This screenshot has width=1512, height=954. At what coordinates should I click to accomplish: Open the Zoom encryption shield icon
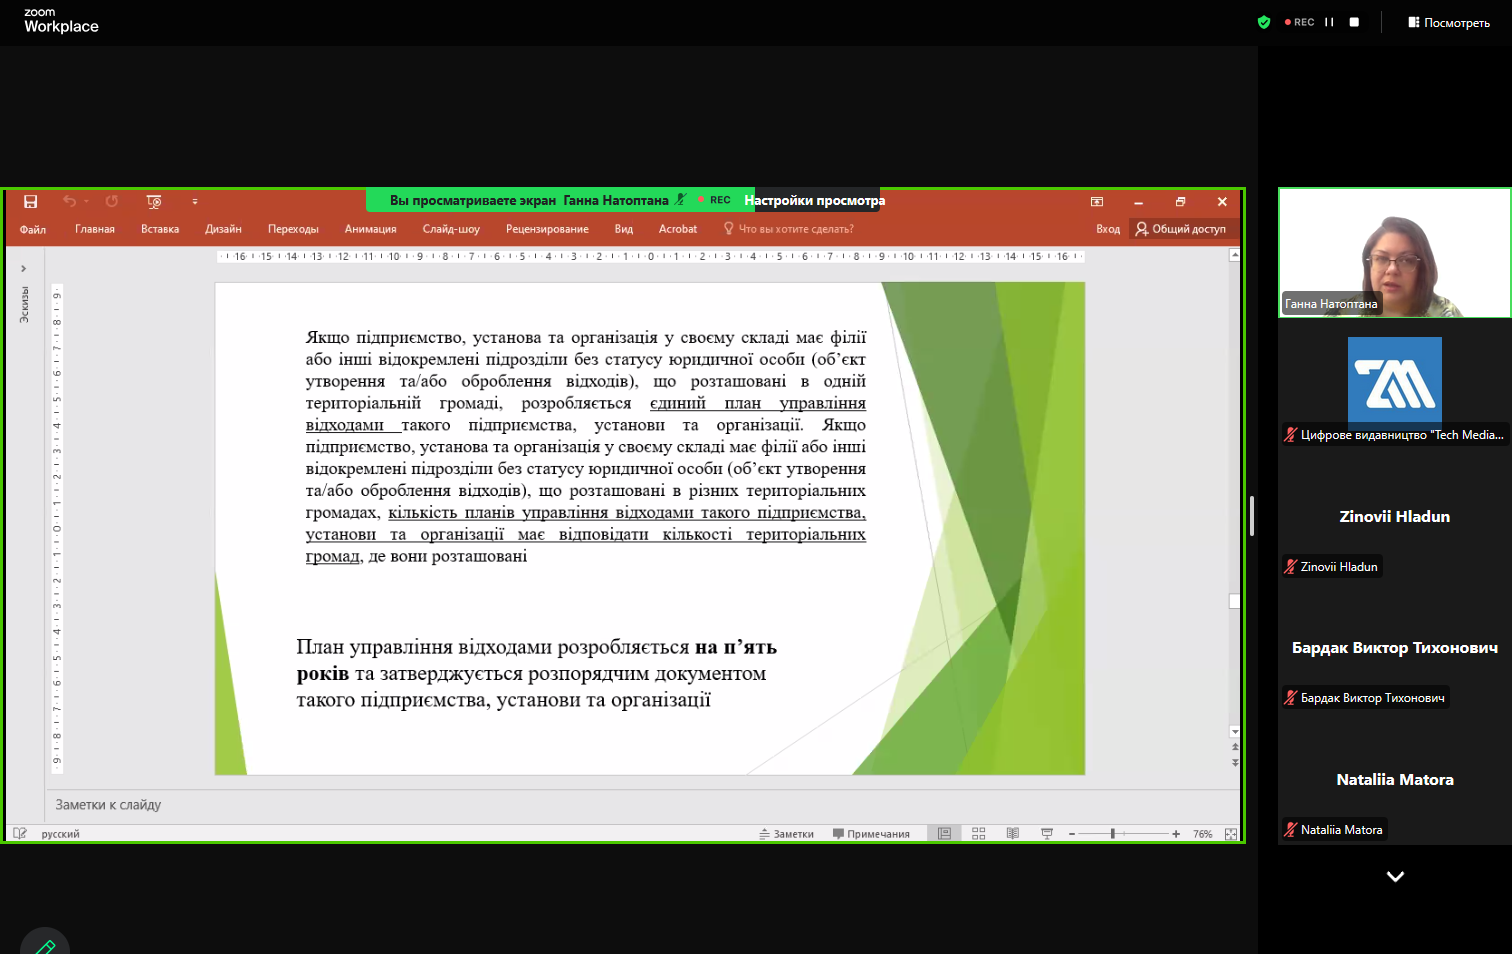(x=1264, y=22)
